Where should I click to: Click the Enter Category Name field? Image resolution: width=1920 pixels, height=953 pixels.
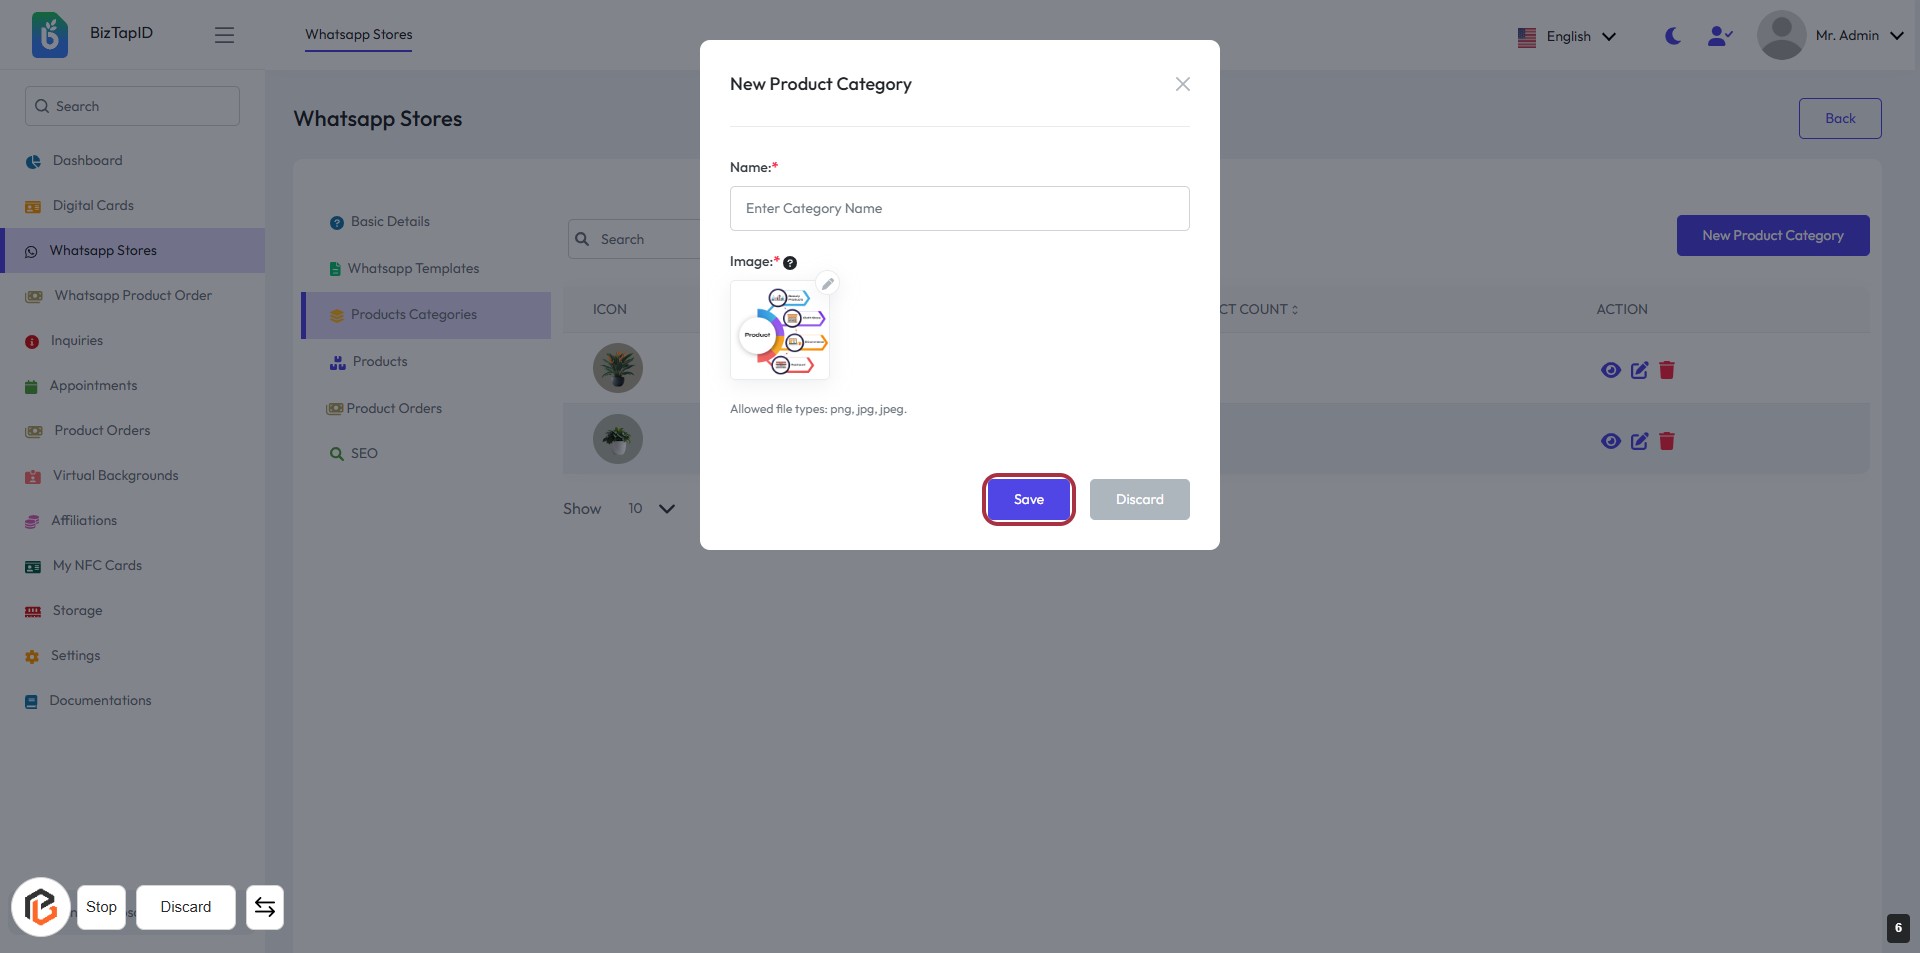click(x=959, y=209)
